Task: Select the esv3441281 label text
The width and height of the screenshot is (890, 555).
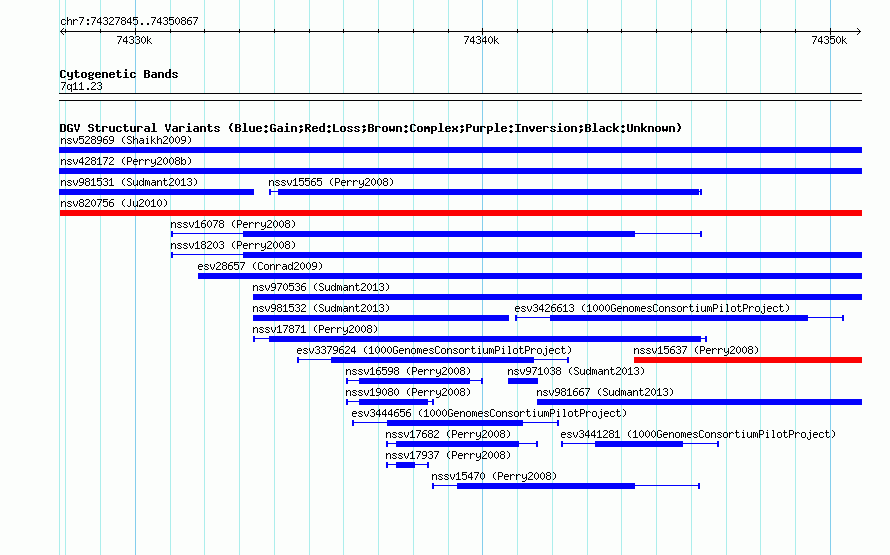Action: (698, 434)
